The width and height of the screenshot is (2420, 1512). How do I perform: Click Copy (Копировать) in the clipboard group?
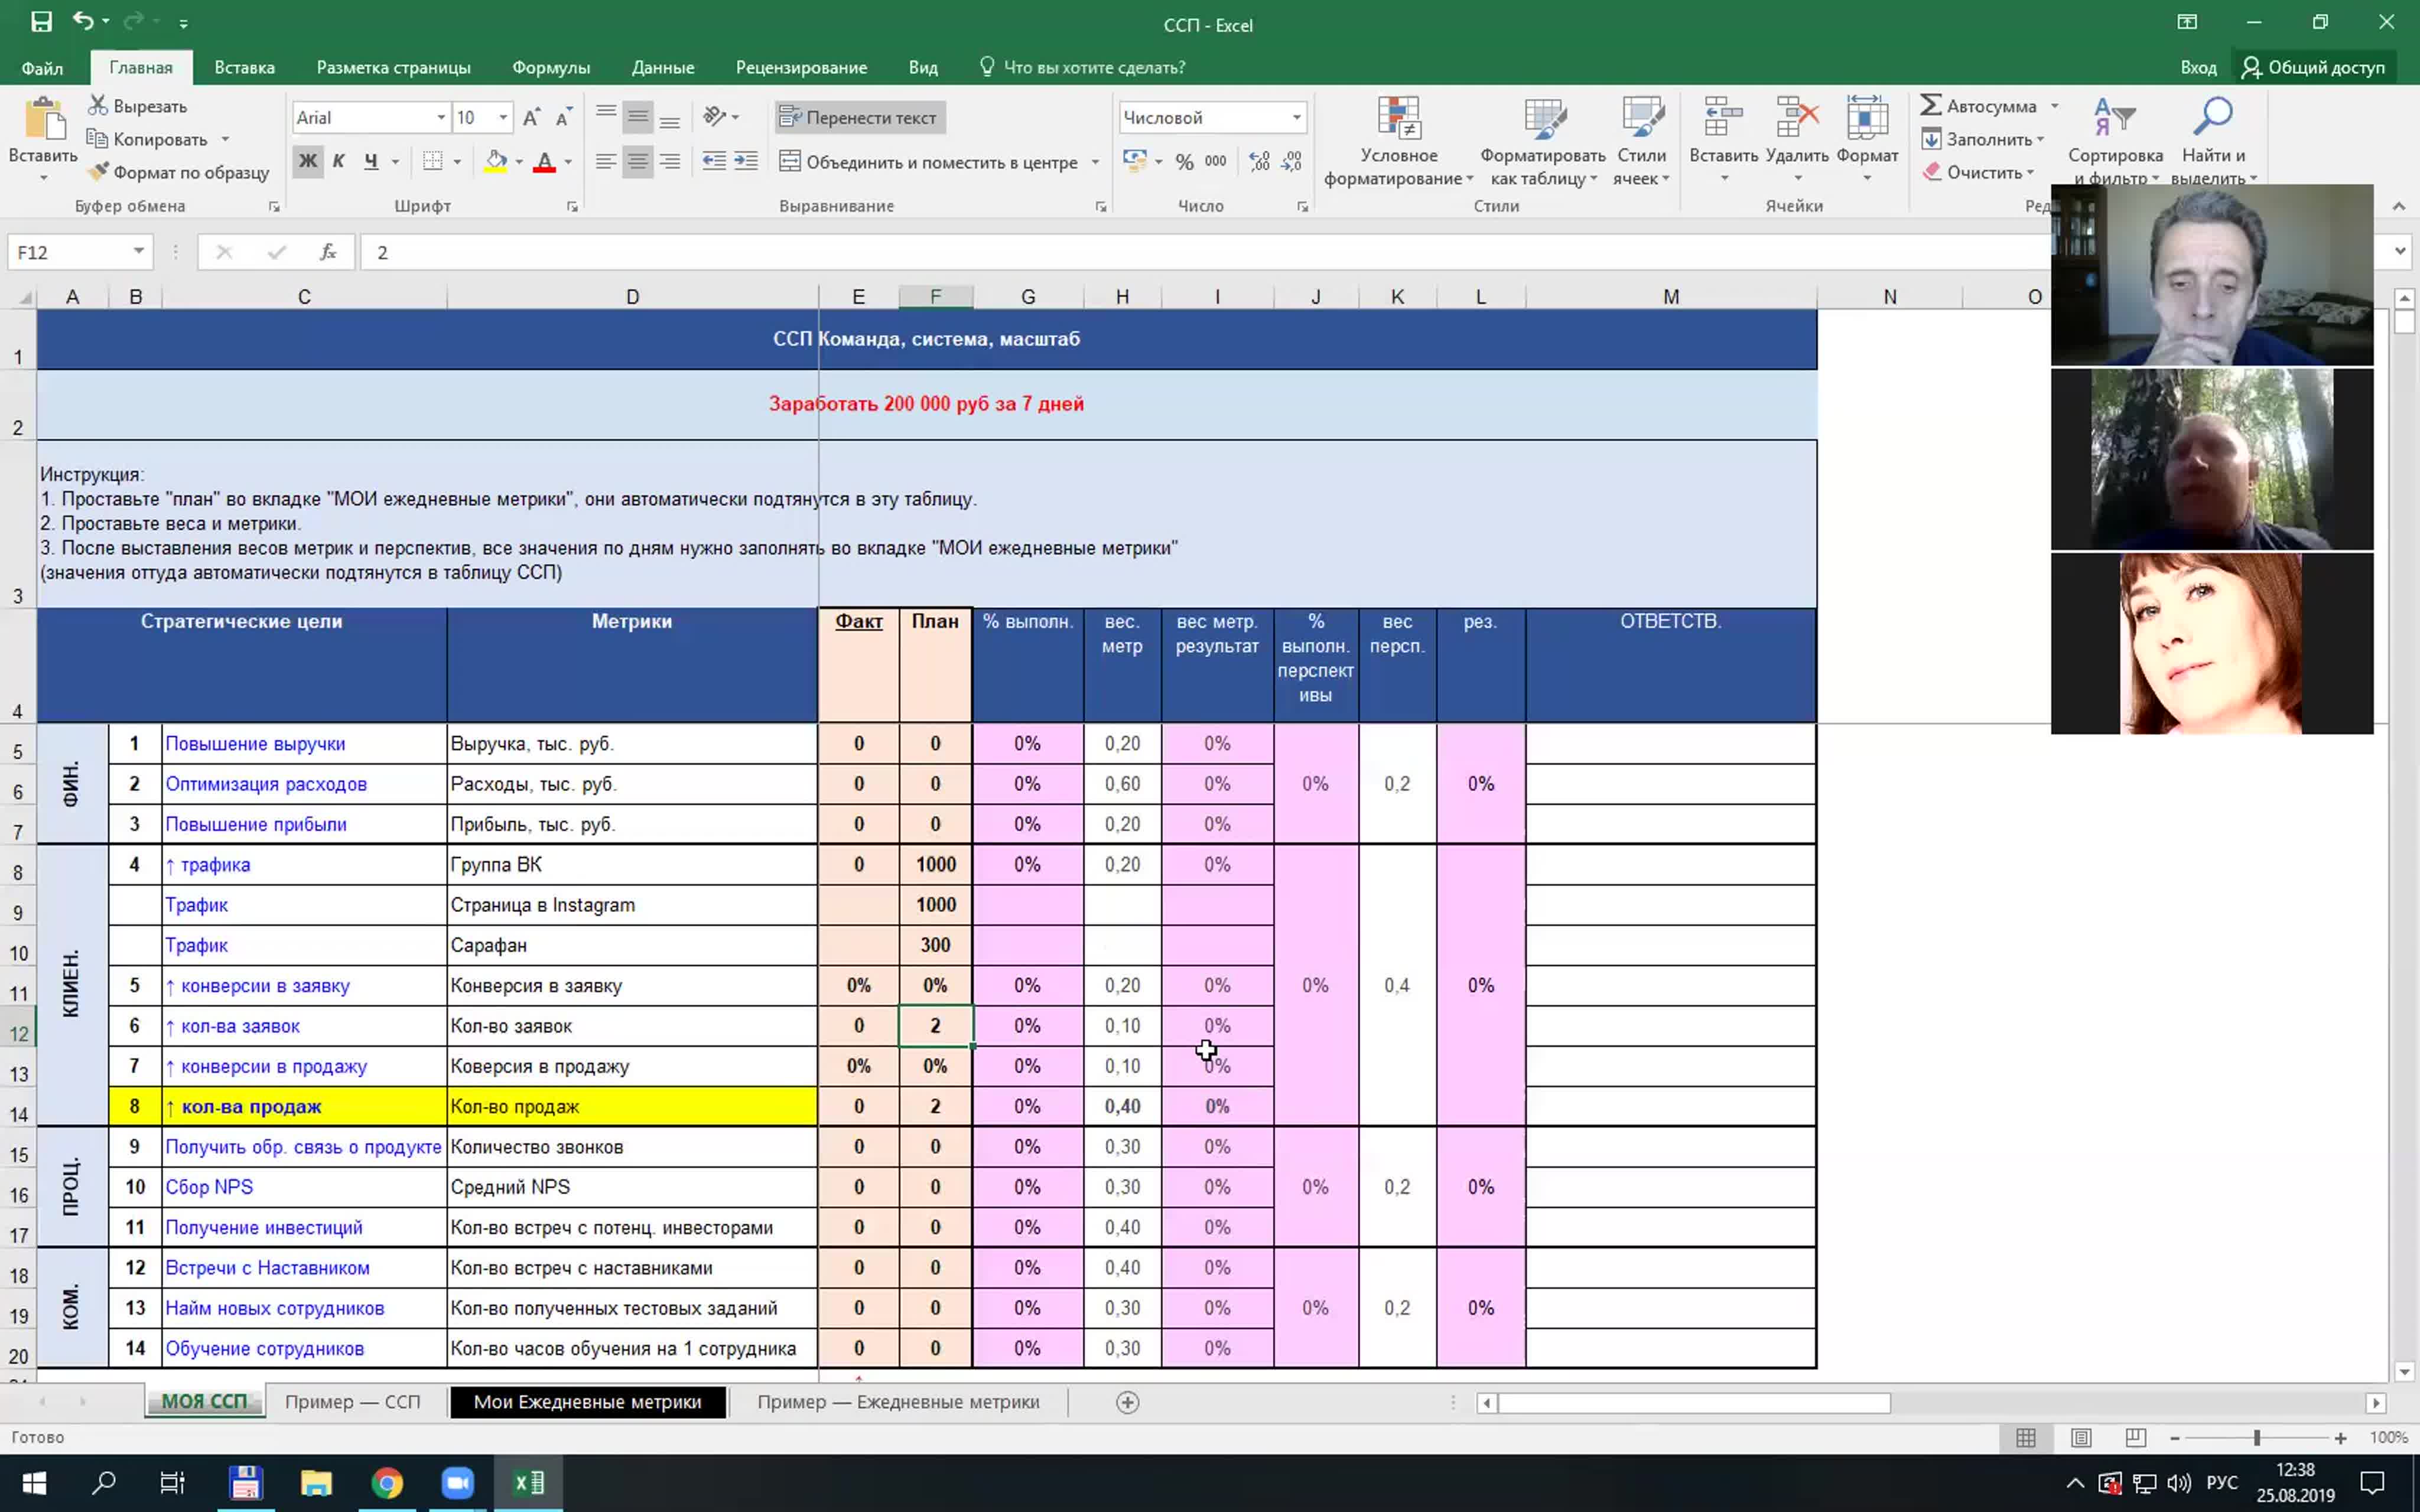click(159, 139)
